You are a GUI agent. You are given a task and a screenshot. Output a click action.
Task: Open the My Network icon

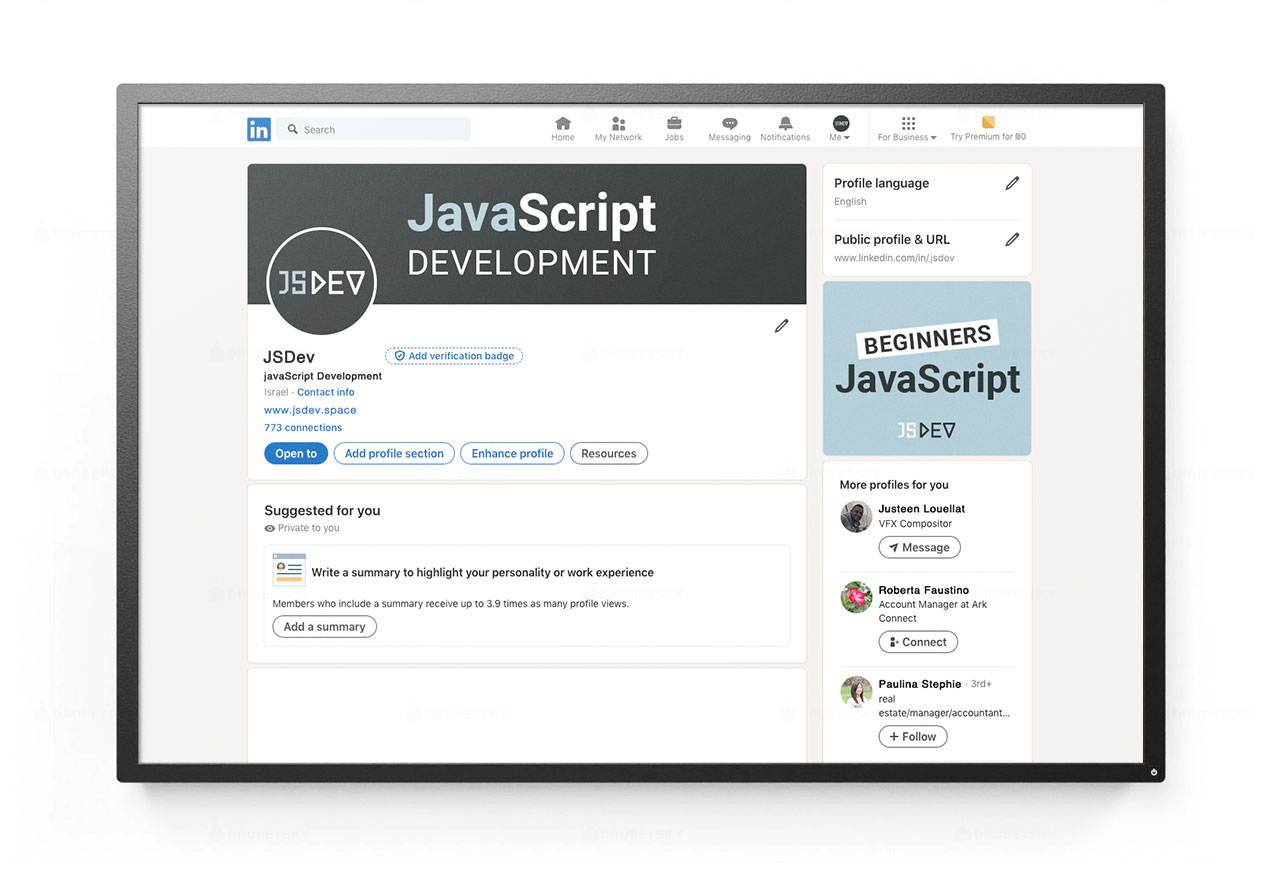pos(618,124)
